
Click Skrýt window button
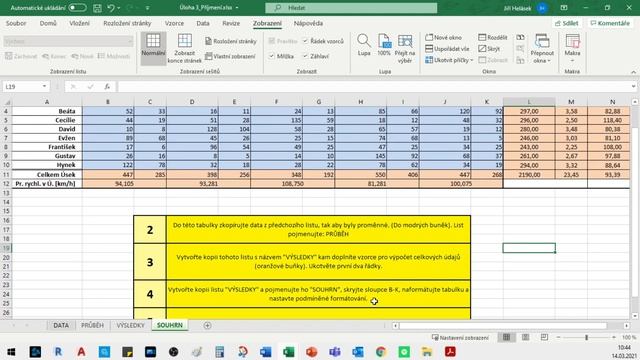(489, 49)
